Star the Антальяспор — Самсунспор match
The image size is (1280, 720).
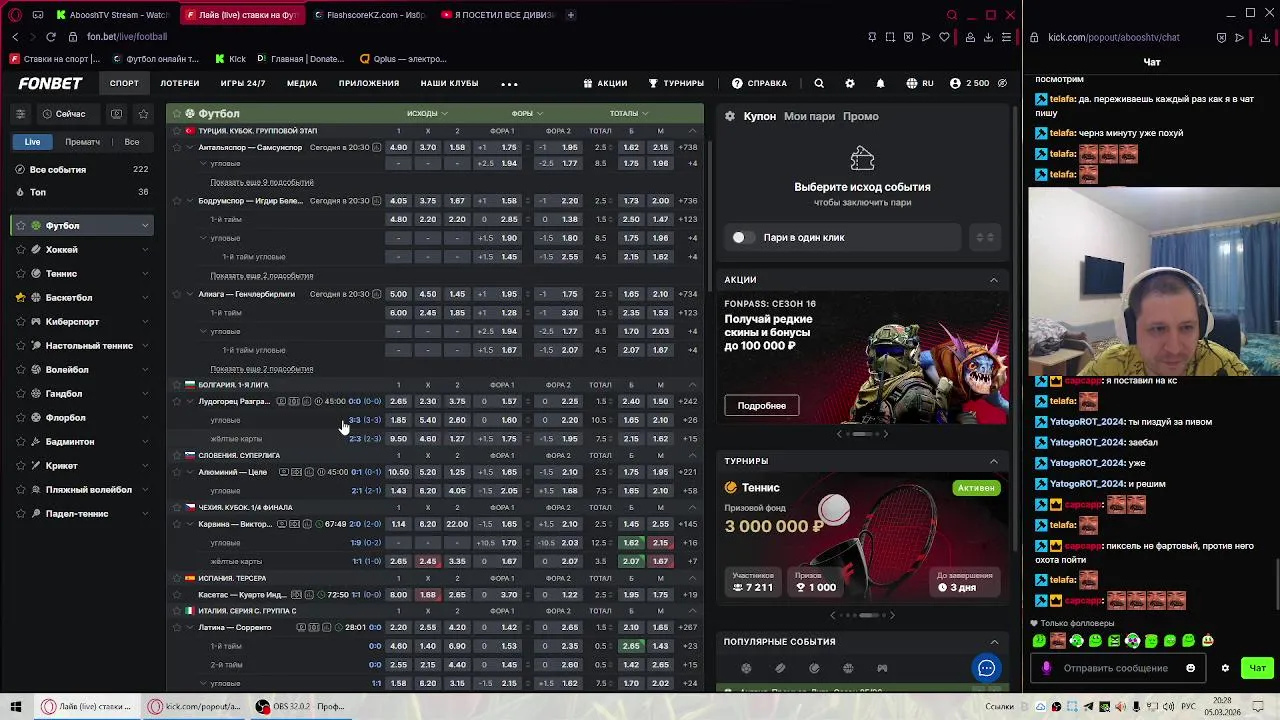coord(176,147)
